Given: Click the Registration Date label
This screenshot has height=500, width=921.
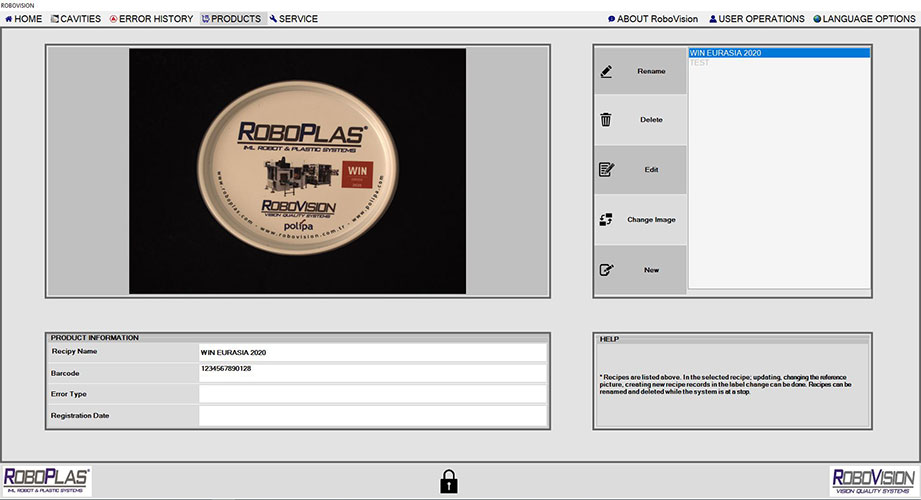Looking at the screenshot, I should tap(80, 415).
